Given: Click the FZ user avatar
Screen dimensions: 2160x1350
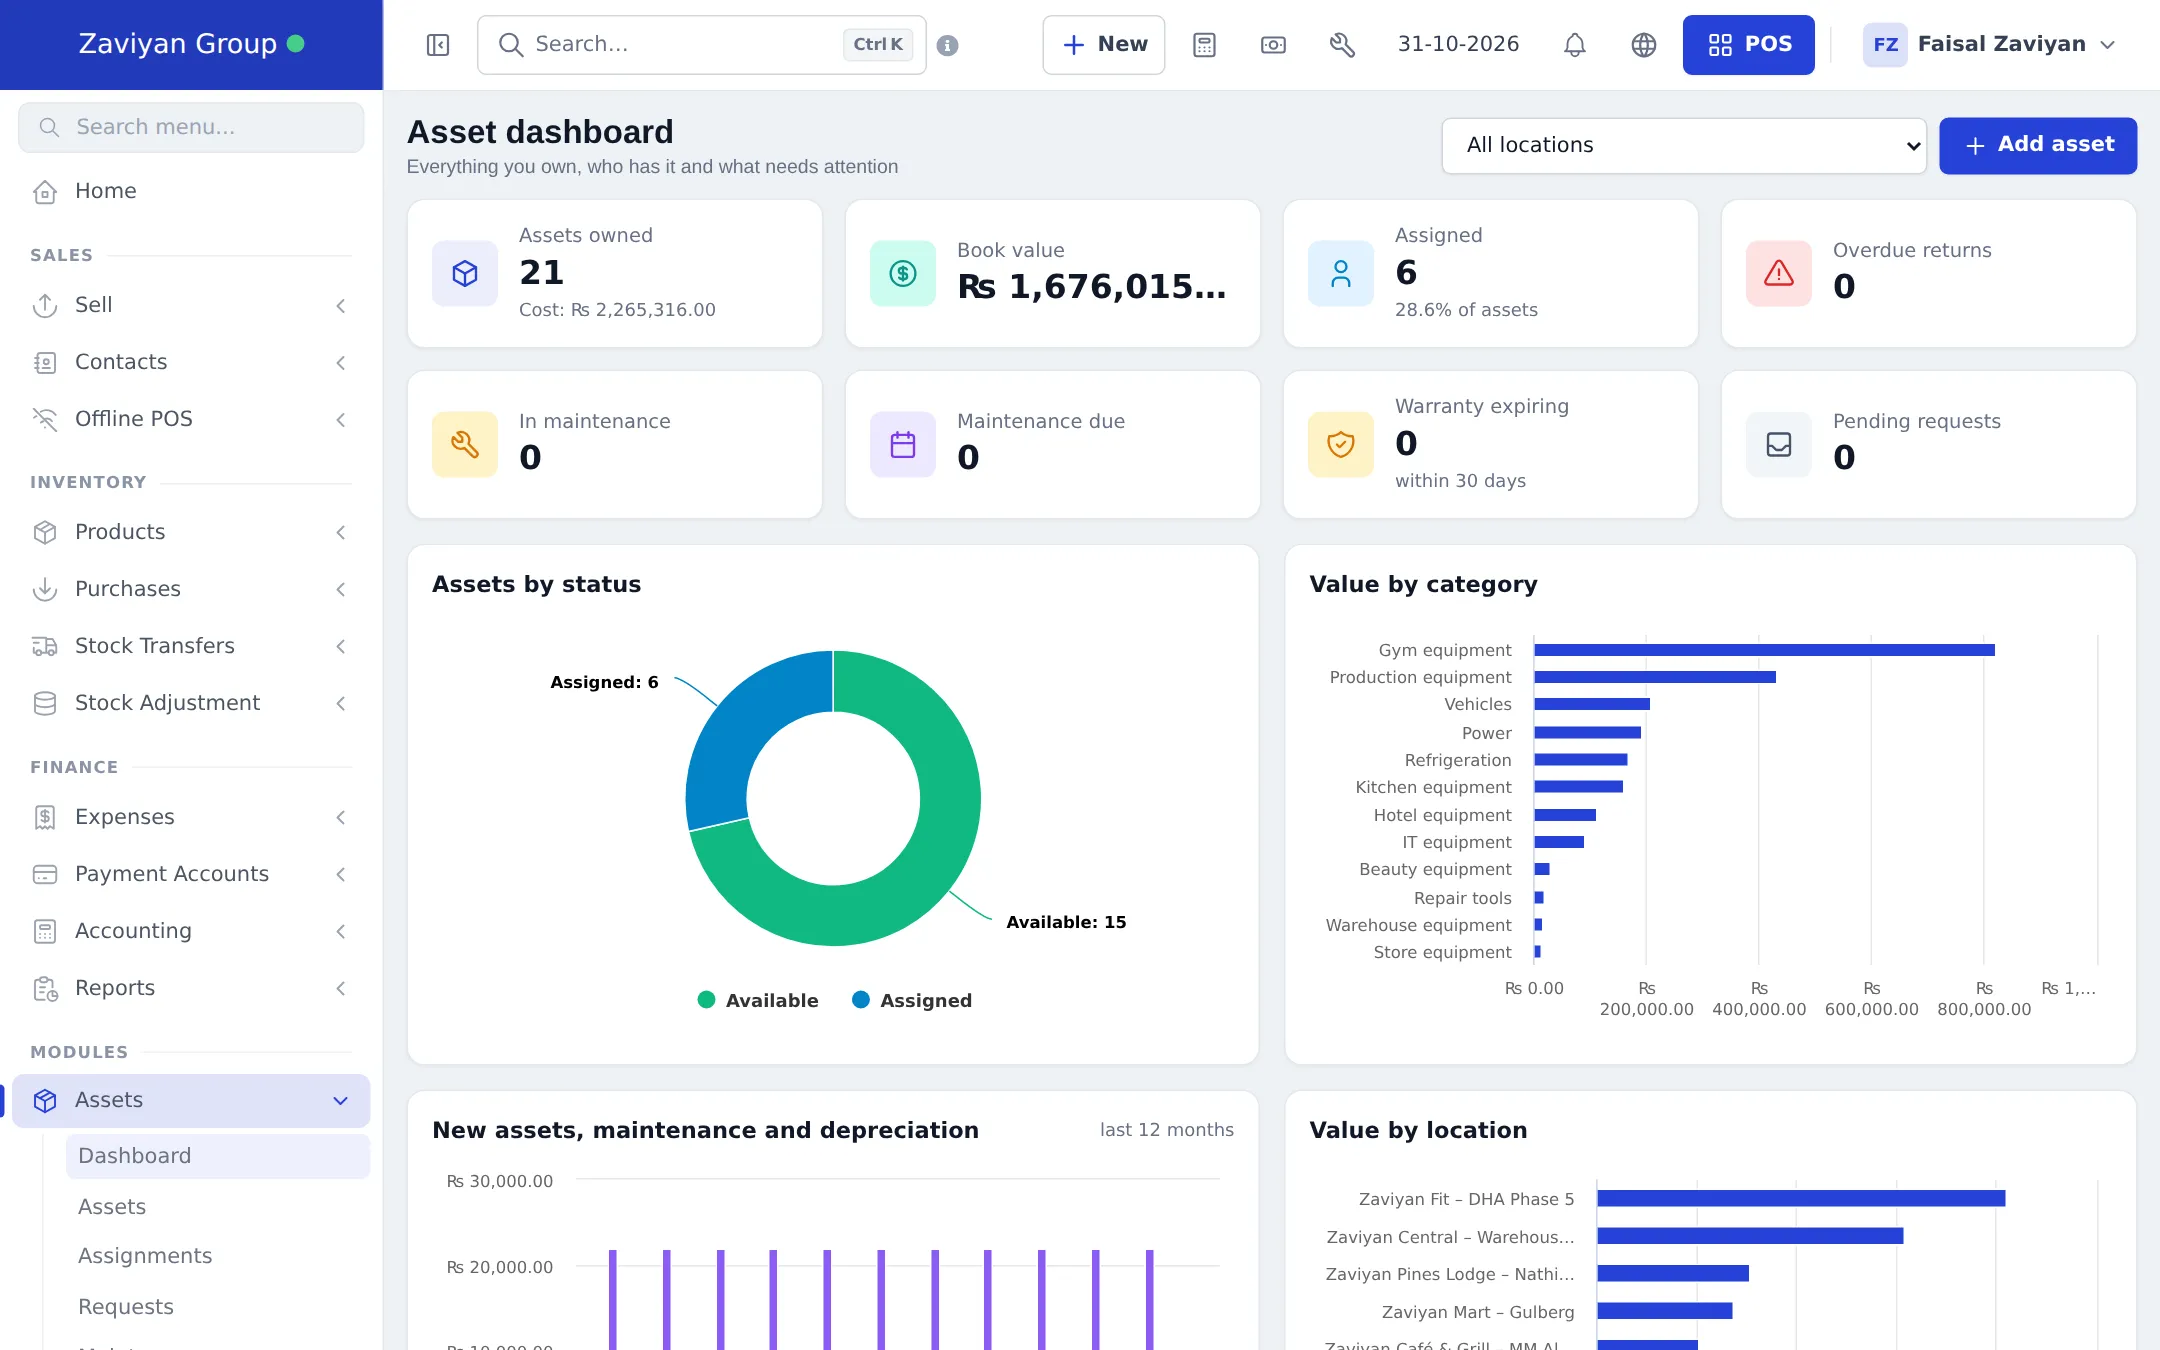Looking at the screenshot, I should coord(1885,45).
